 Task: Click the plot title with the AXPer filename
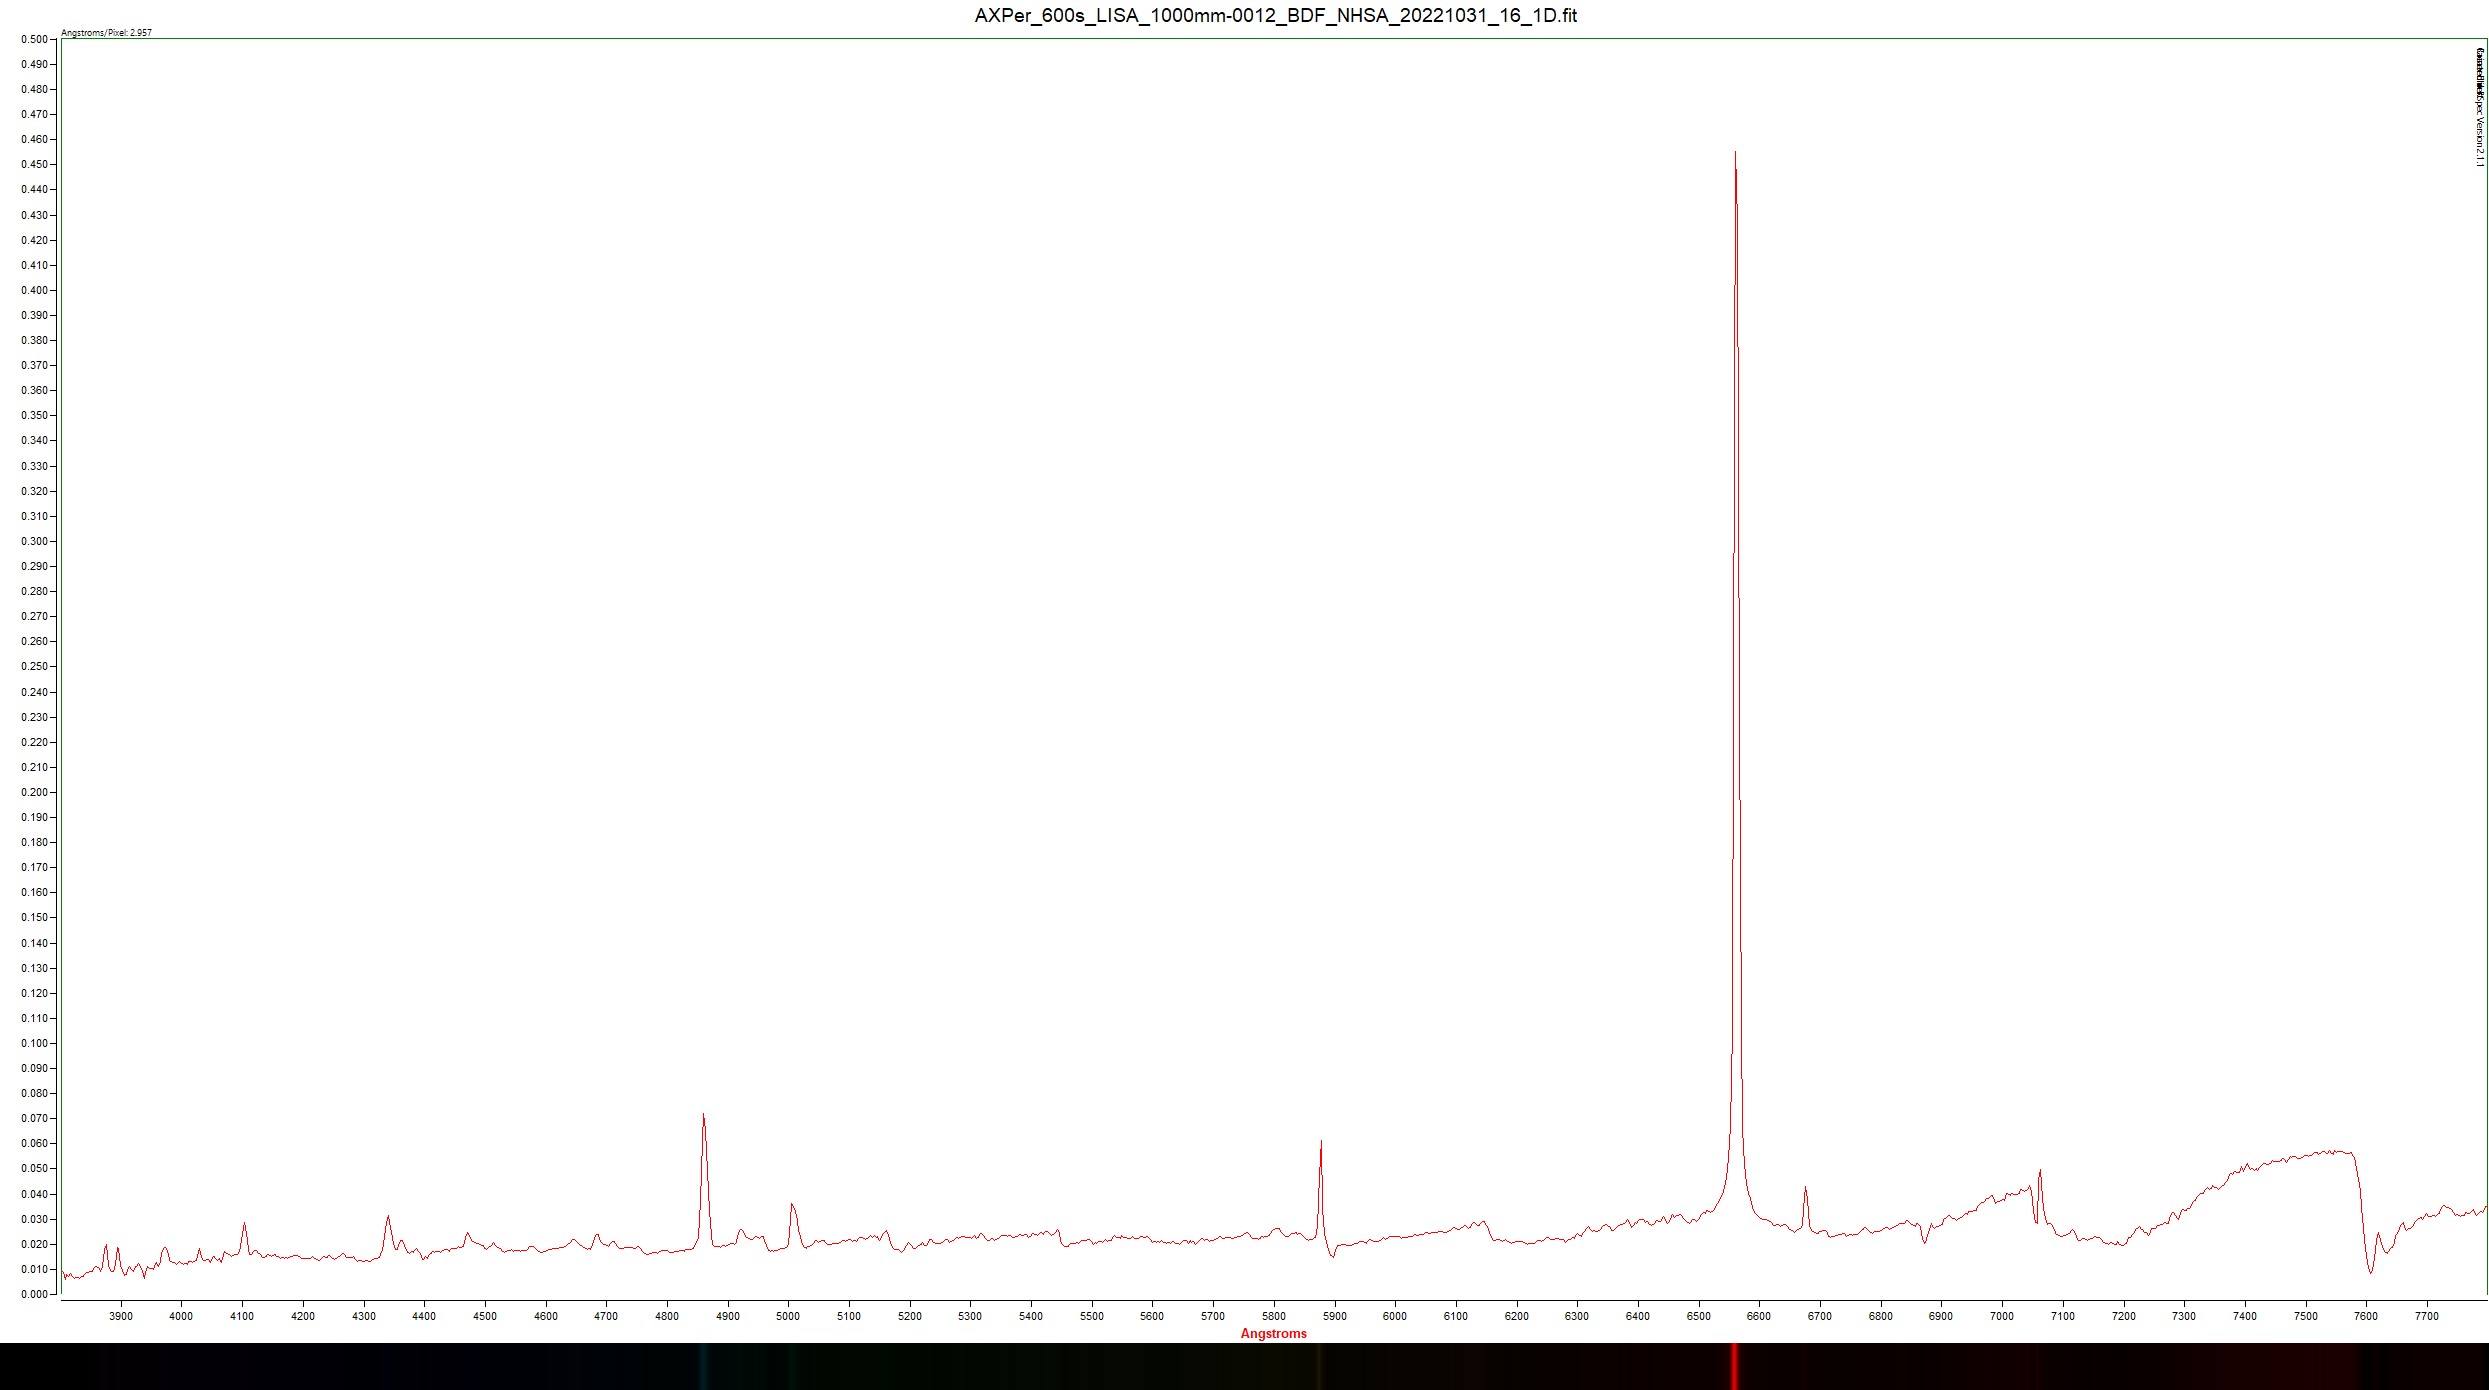click(1275, 15)
